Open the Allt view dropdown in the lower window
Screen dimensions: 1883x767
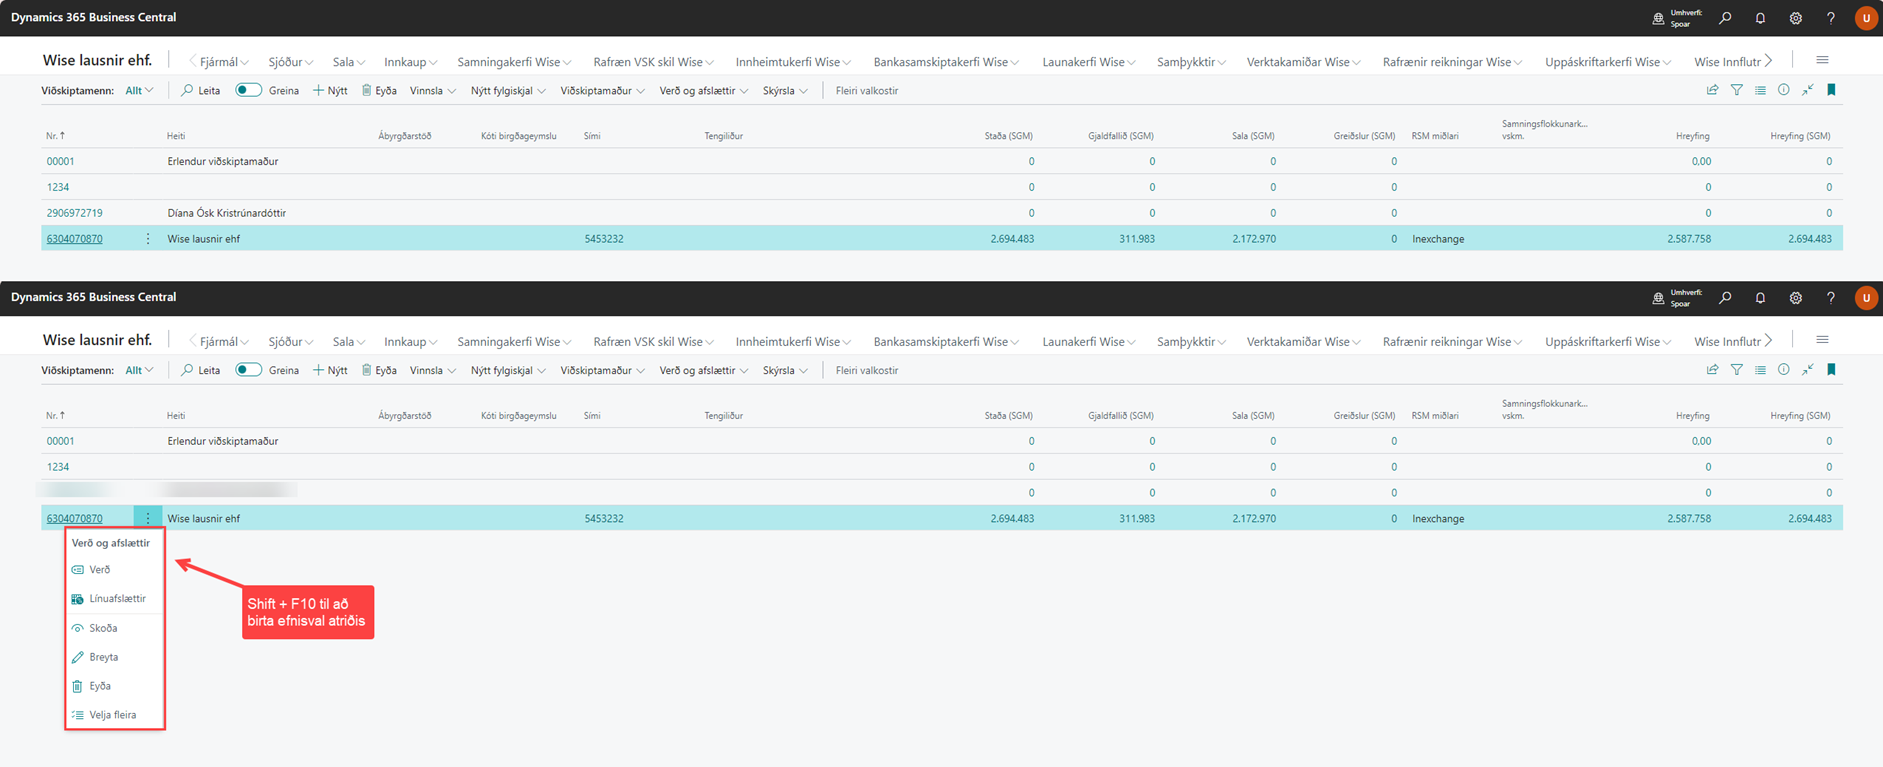(139, 370)
